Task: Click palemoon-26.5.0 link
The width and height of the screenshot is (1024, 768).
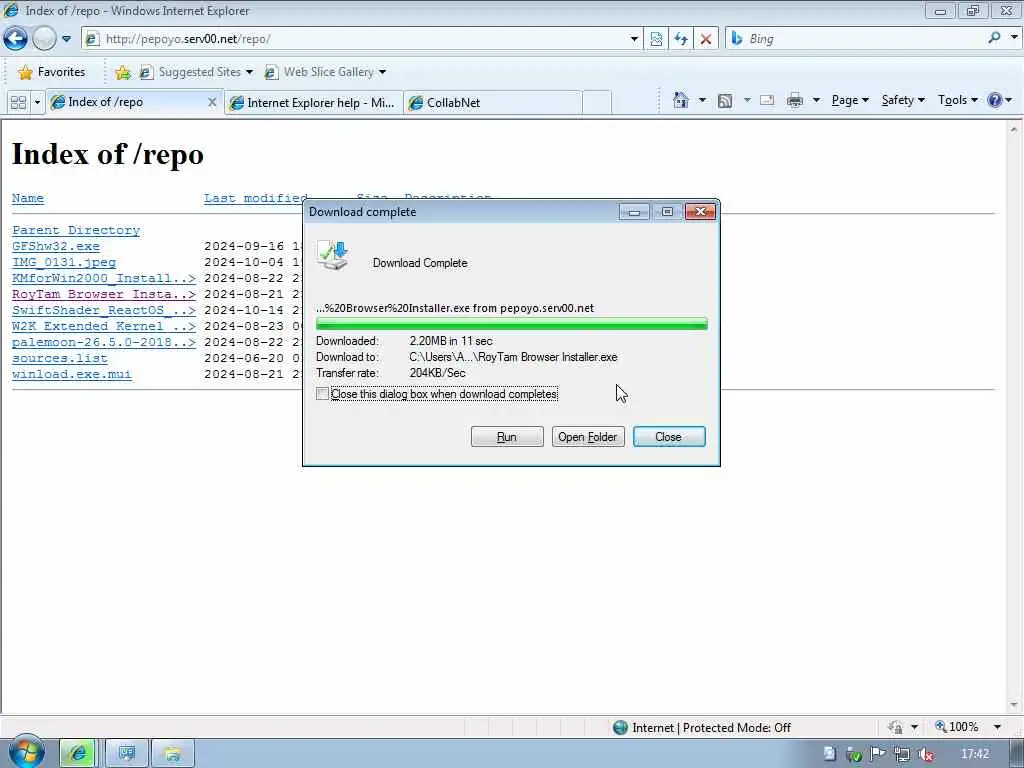Action: [104, 343]
